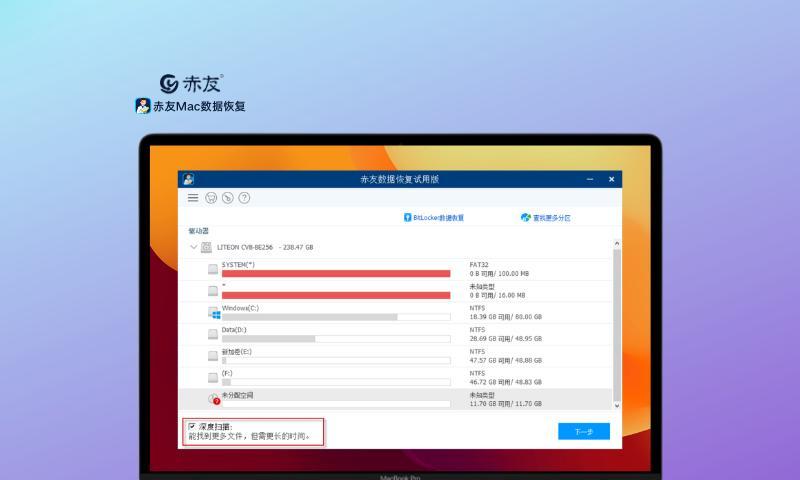800x480 pixels.
Task: Collapse the LITEON CVB-8E256 drive tree
Action: 193,247
